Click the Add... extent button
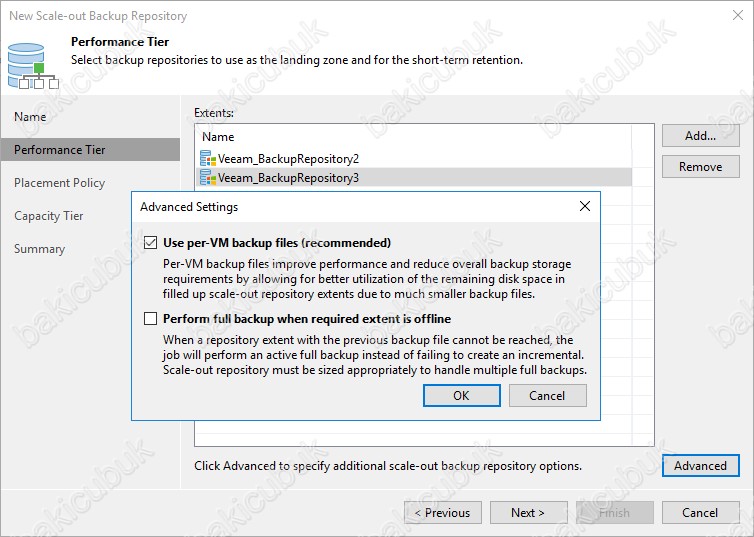Viewport: 754px width, 537px height. tap(701, 136)
